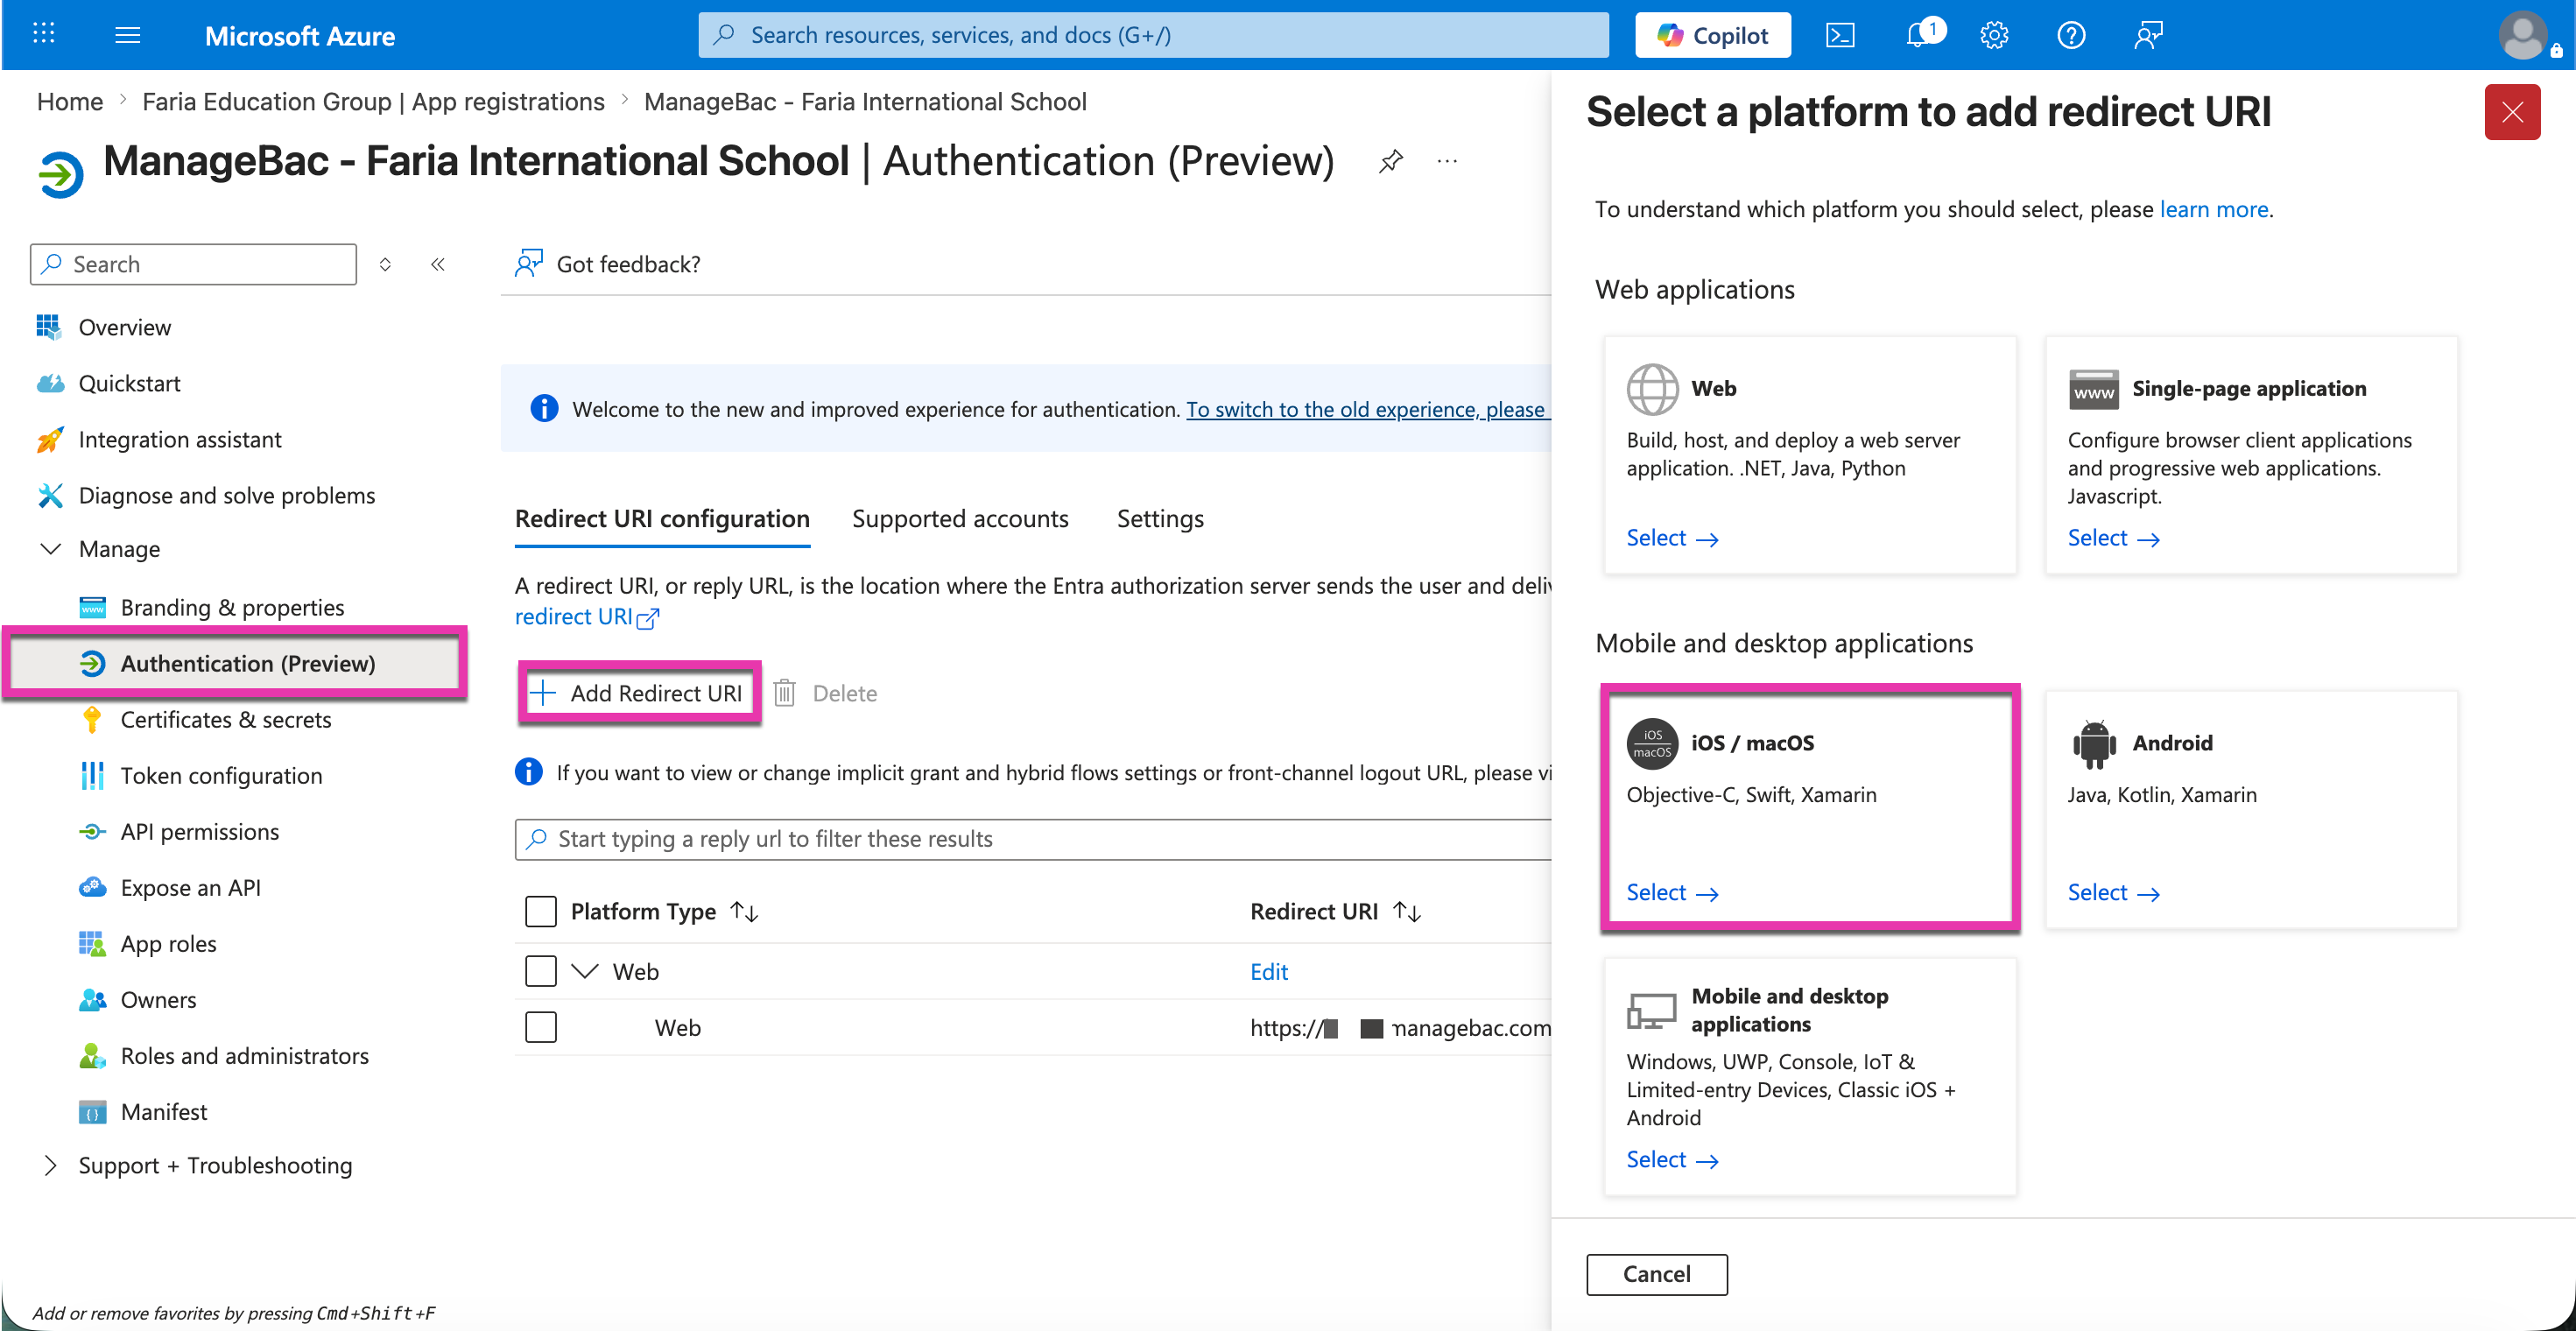Close the Select a platform panel

pos(2512,112)
